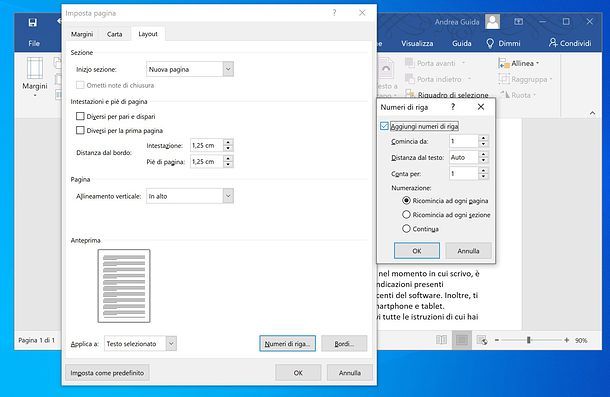Increase Conta per value

[x=483, y=170]
